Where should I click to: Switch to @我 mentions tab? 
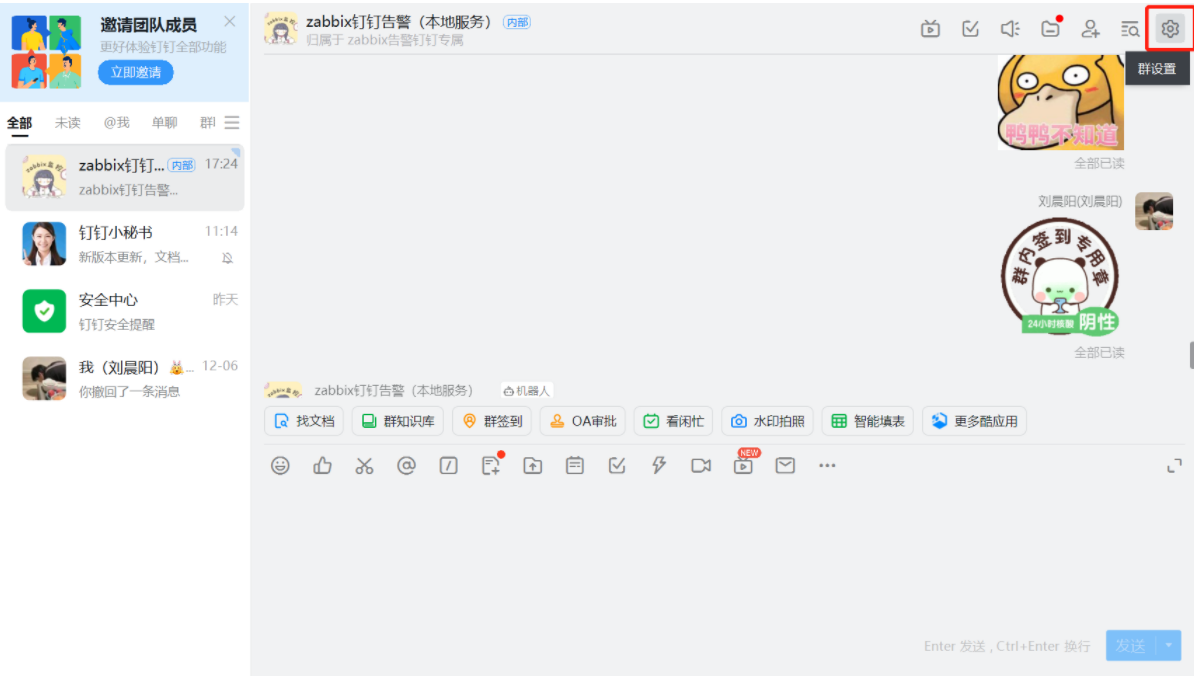(x=117, y=123)
